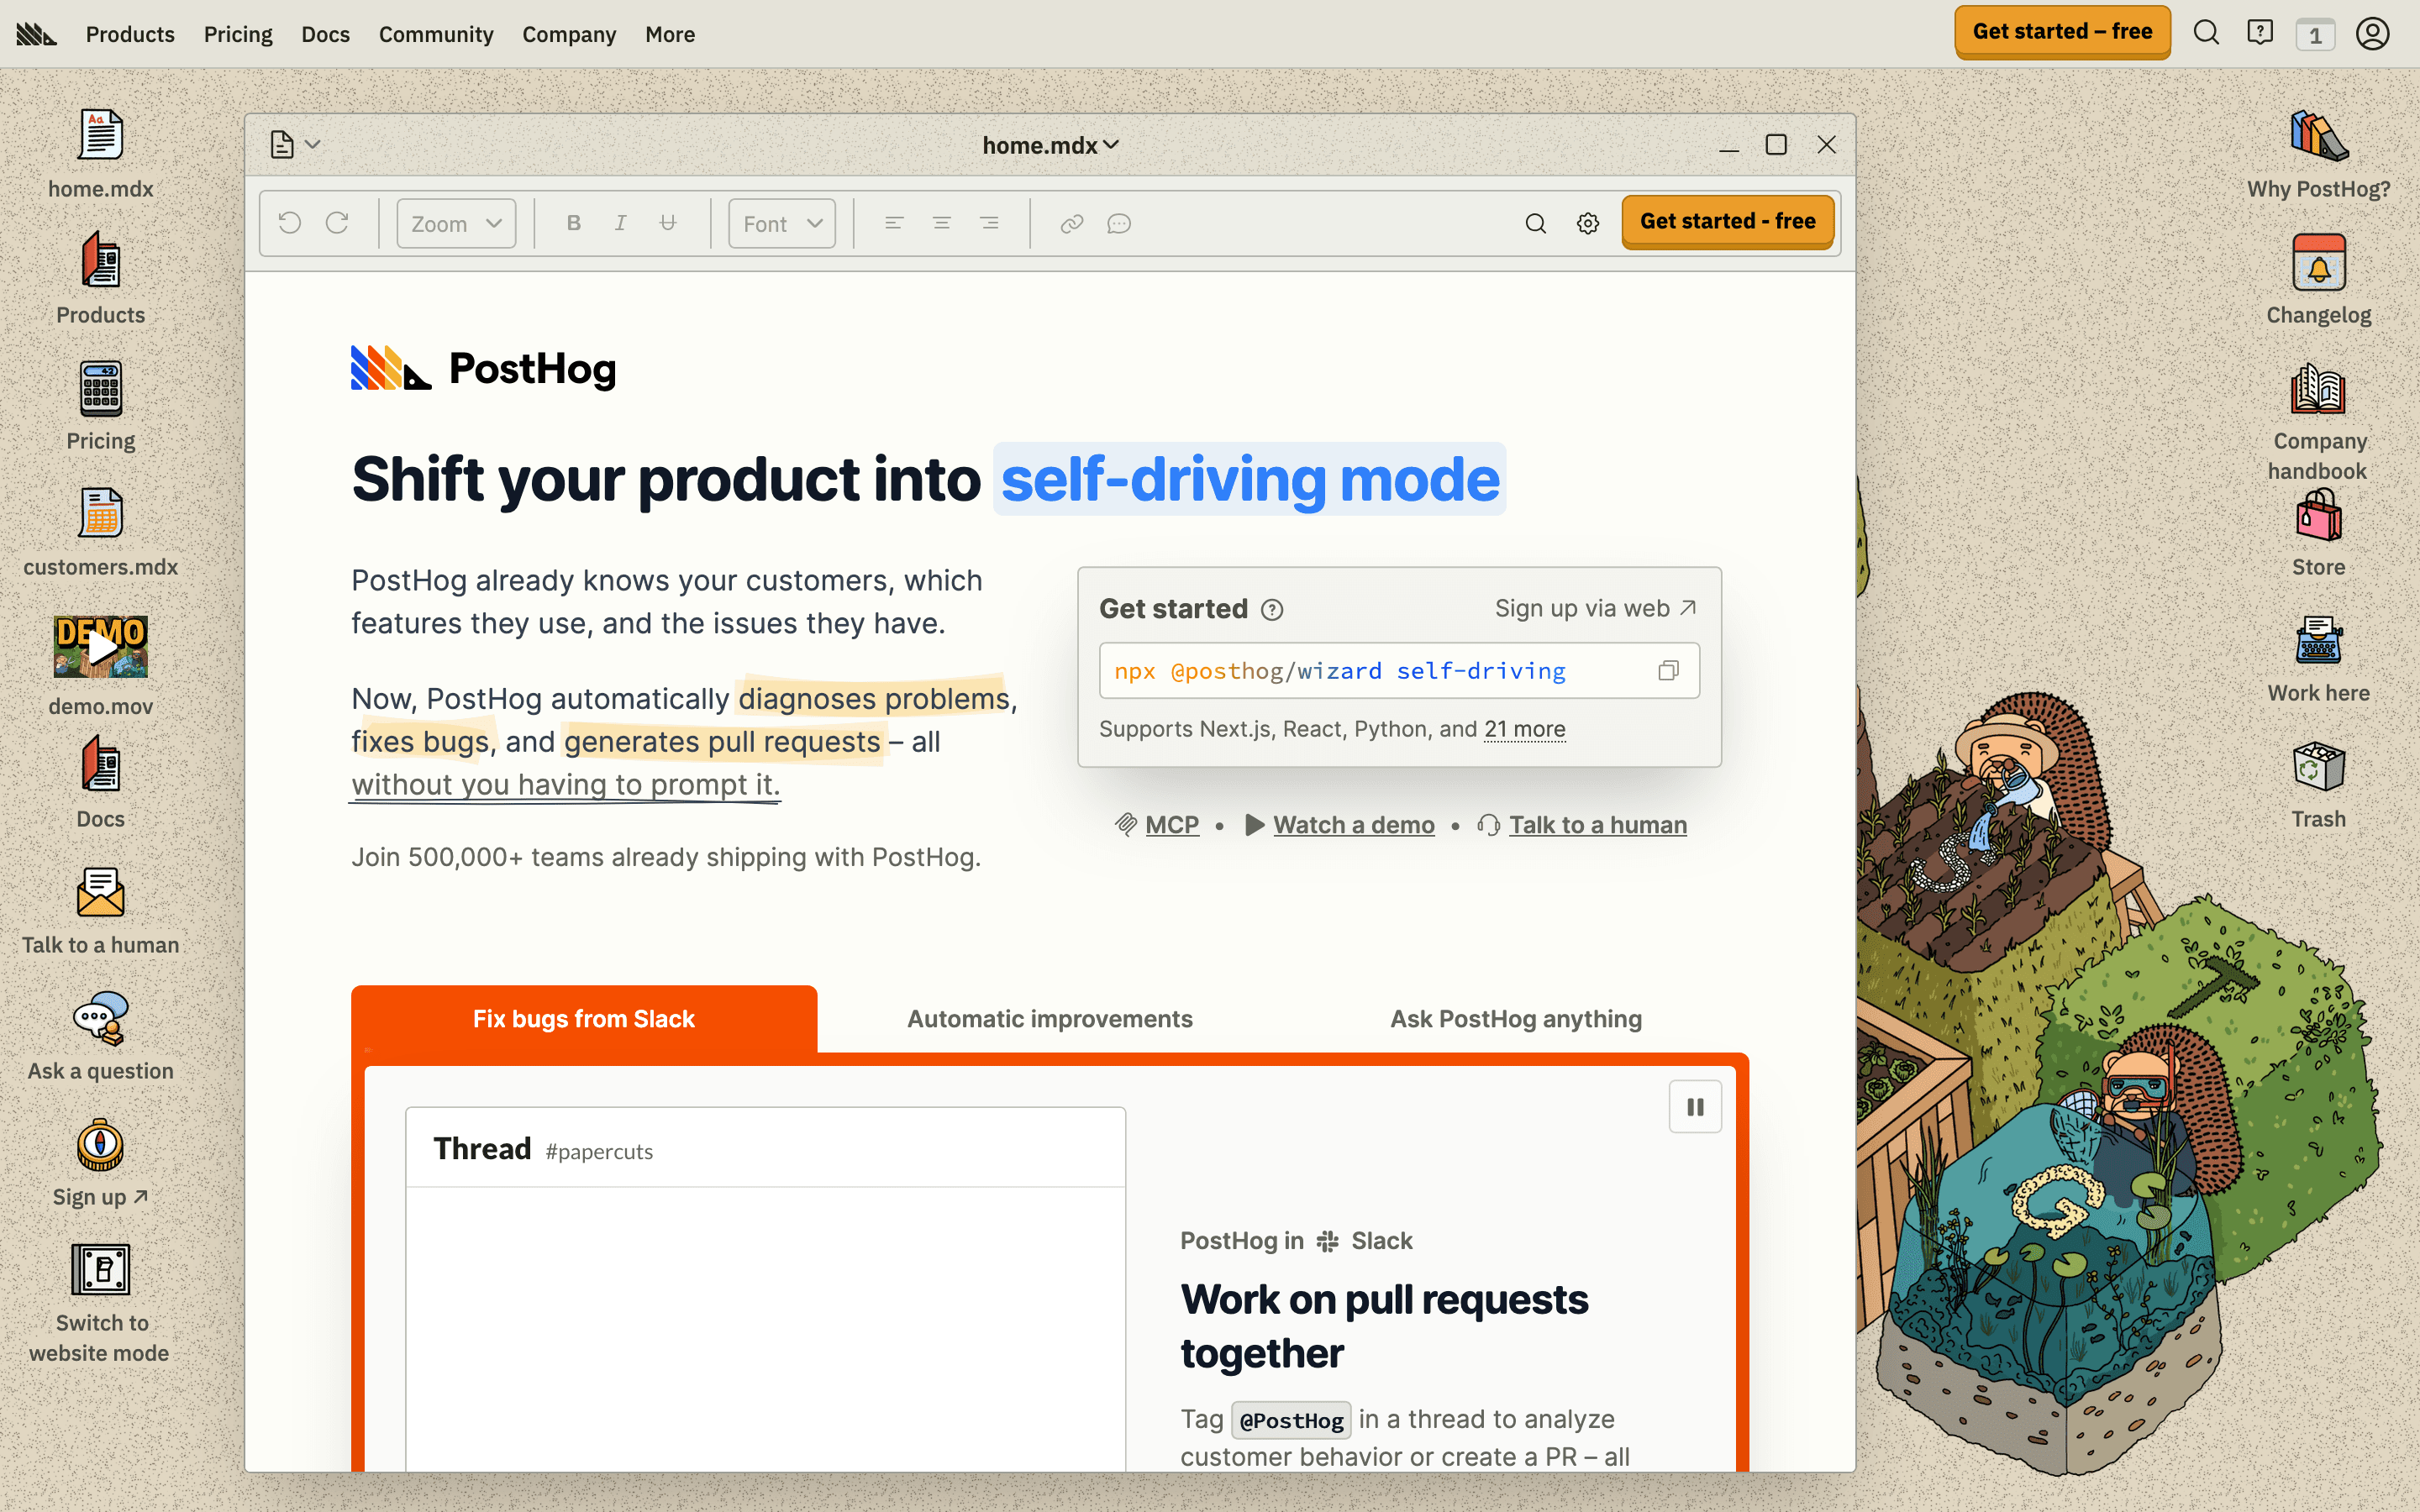Viewport: 2420px width, 1512px height.
Task: Select the Ask PostHog anything tab
Action: pyautogui.click(x=1516, y=1019)
